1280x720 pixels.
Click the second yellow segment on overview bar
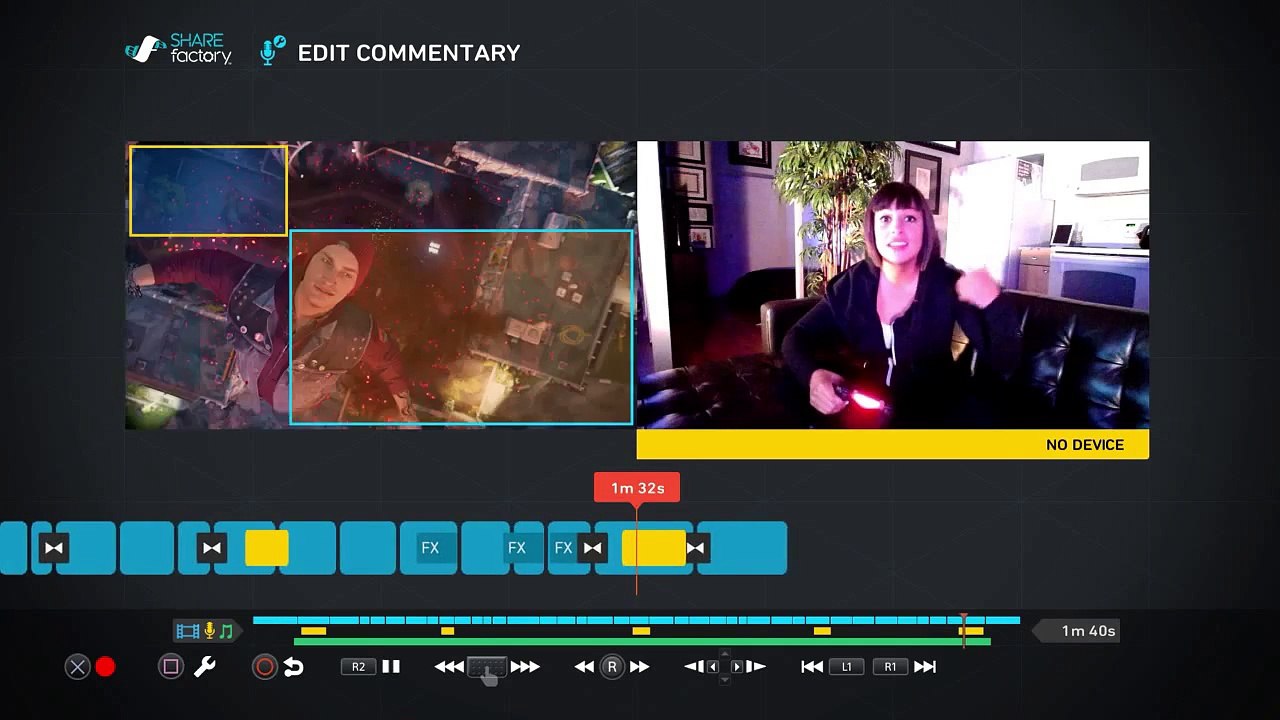pyautogui.click(x=447, y=631)
